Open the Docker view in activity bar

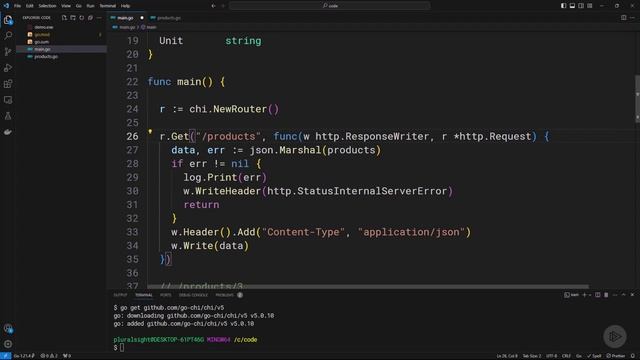pos(8,132)
